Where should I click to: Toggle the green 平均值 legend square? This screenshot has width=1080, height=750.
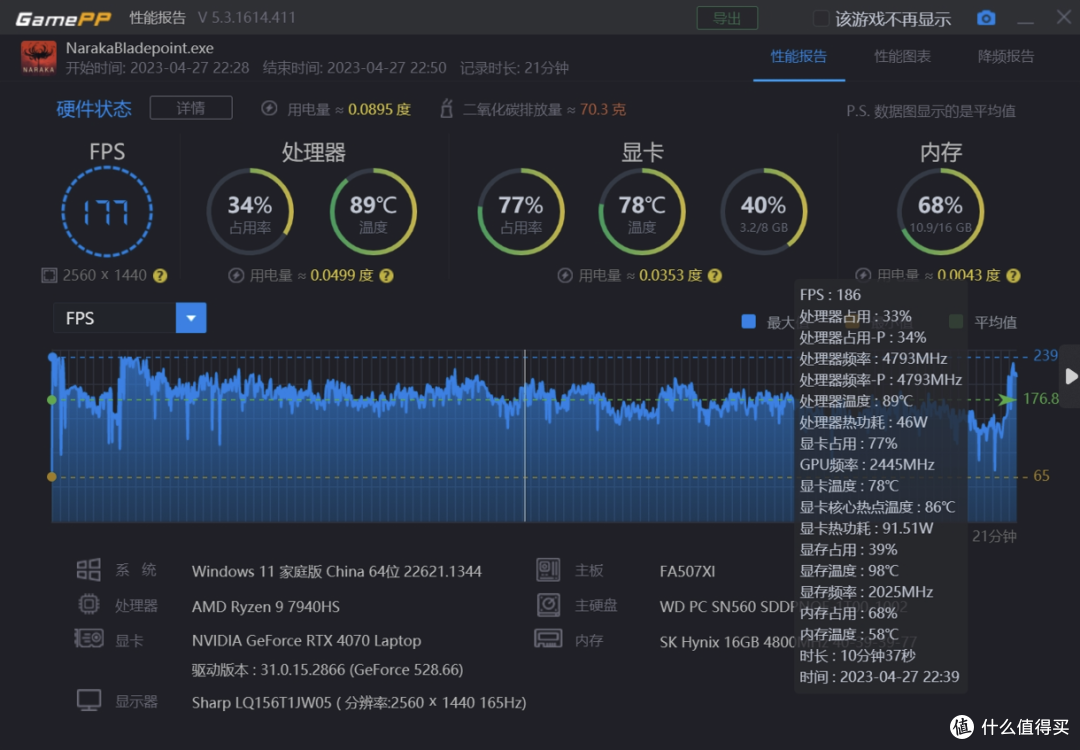pyautogui.click(x=955, y=322)
